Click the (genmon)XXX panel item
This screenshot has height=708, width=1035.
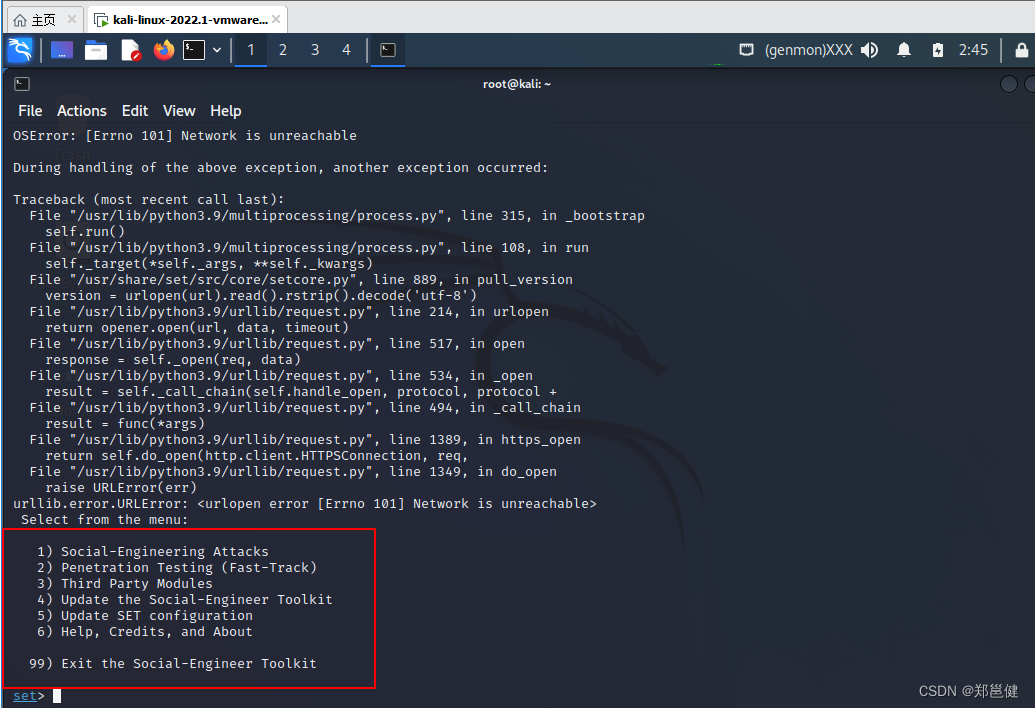809,50
